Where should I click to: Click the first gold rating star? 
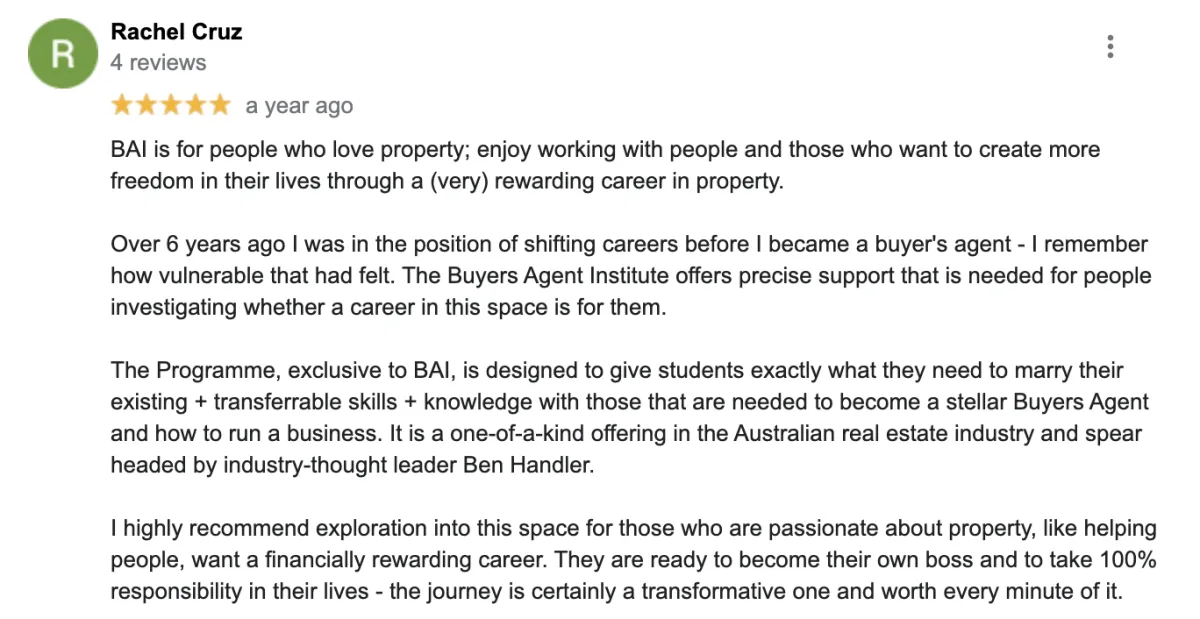(122, 104)
